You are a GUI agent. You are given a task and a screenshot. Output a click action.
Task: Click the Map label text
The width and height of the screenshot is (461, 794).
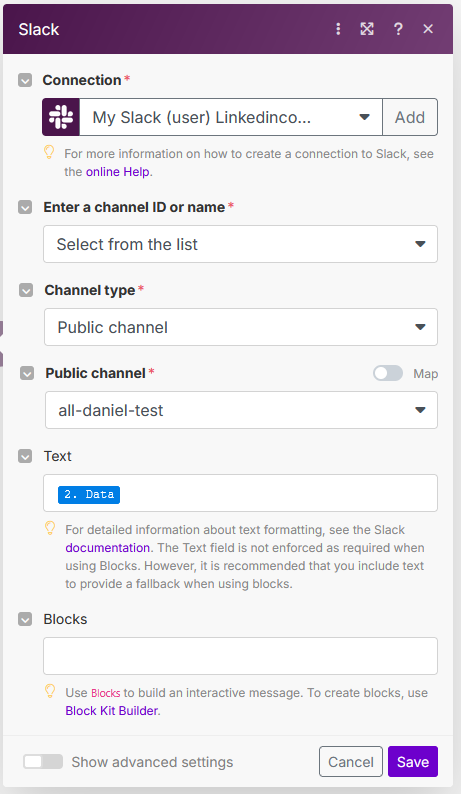[426, 374]
